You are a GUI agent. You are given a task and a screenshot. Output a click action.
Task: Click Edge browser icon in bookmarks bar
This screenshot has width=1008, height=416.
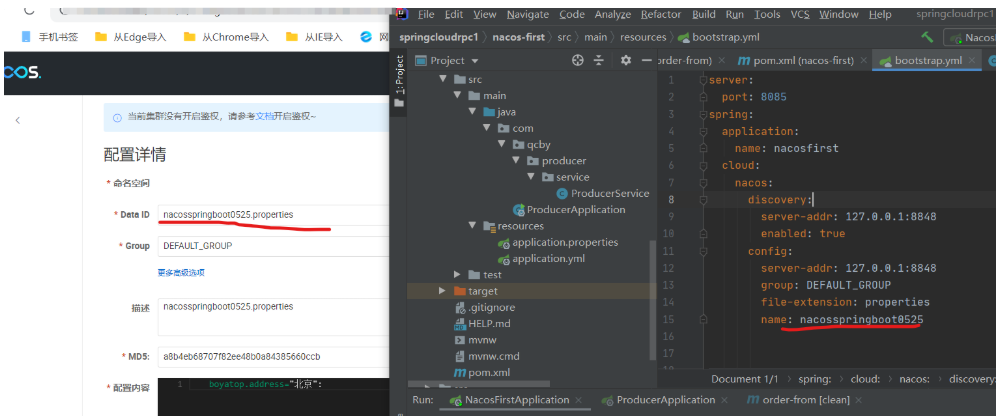[366, 37]
